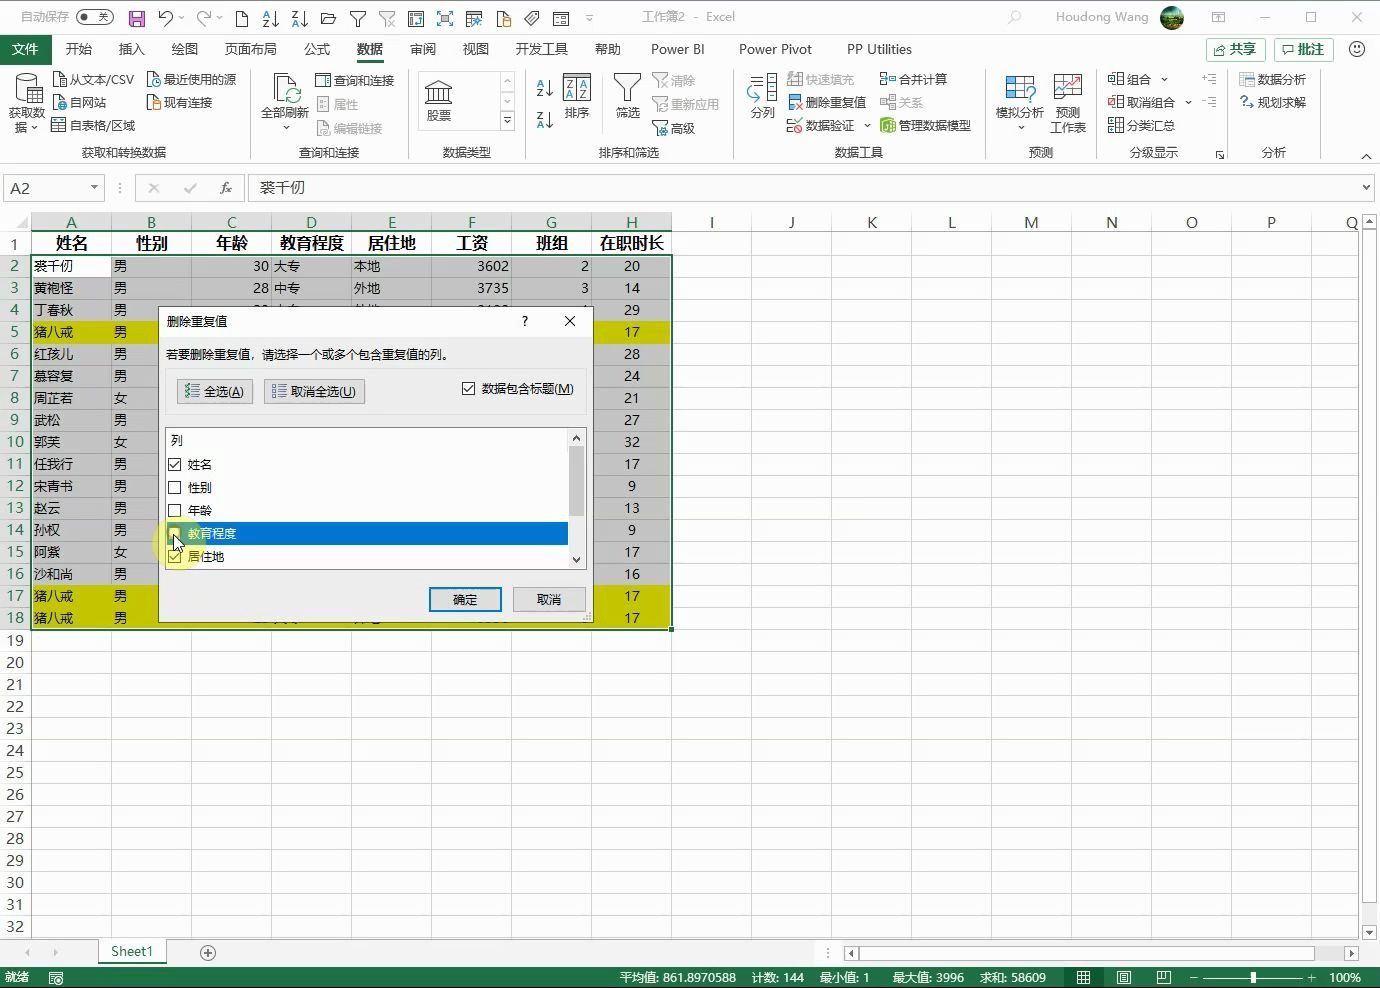Click 取消 to cancel the dialog

[x=549, y=600]
